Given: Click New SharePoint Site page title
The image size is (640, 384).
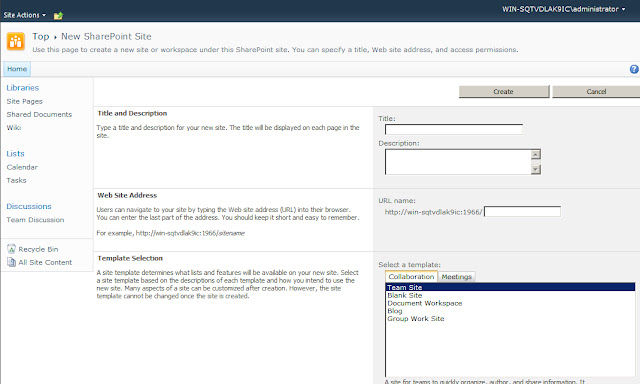Looking at the screenshot, I should click(x=106, y=36).
